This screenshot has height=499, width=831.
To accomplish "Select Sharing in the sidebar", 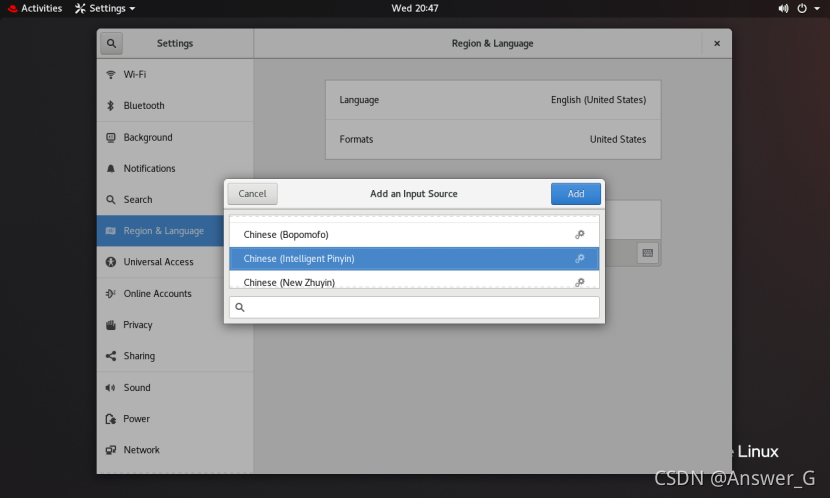I will 175,357.
